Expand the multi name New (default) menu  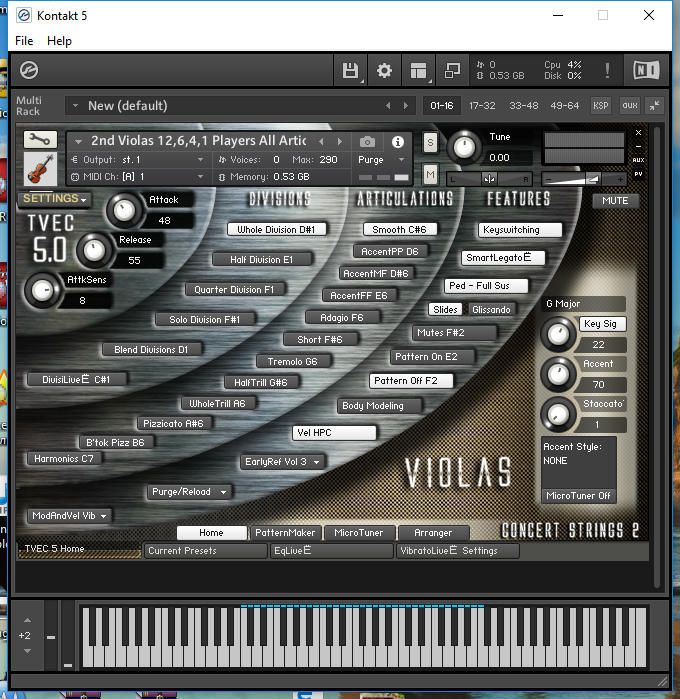(75, 106)
